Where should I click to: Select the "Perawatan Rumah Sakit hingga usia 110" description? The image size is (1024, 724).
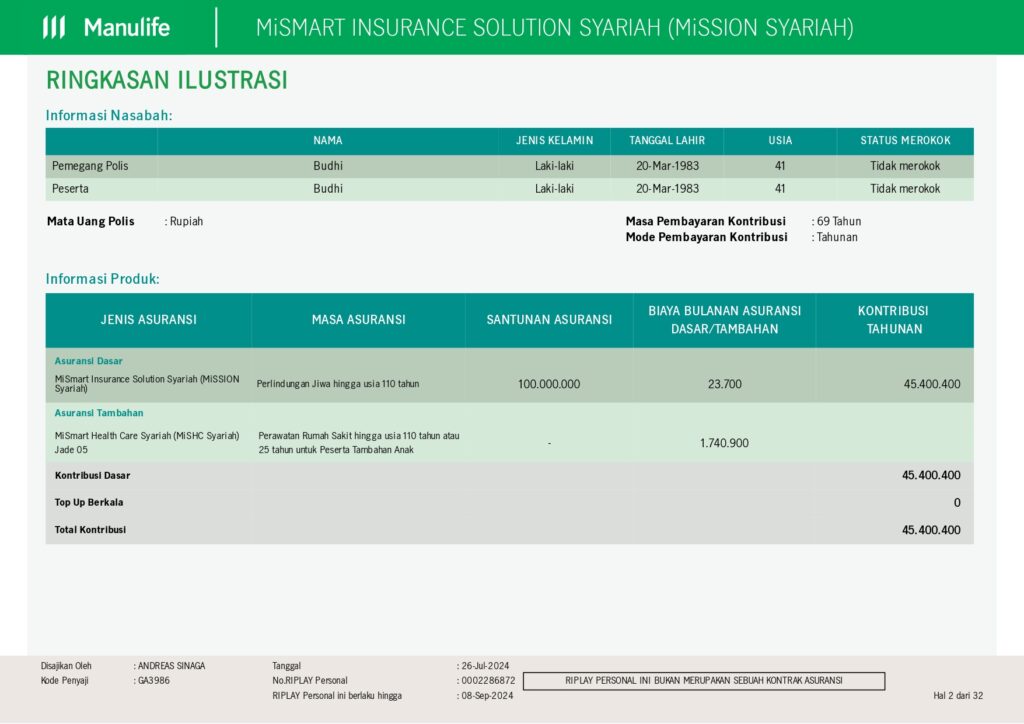(359, 443)
